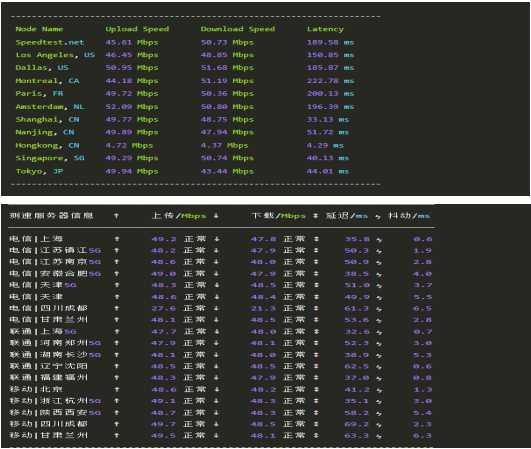Image resolution: width=531 pixels, height=449 pixels.
Task: Click the jitter value in the 电信|上海 row
Action: [x=422, y=239]
